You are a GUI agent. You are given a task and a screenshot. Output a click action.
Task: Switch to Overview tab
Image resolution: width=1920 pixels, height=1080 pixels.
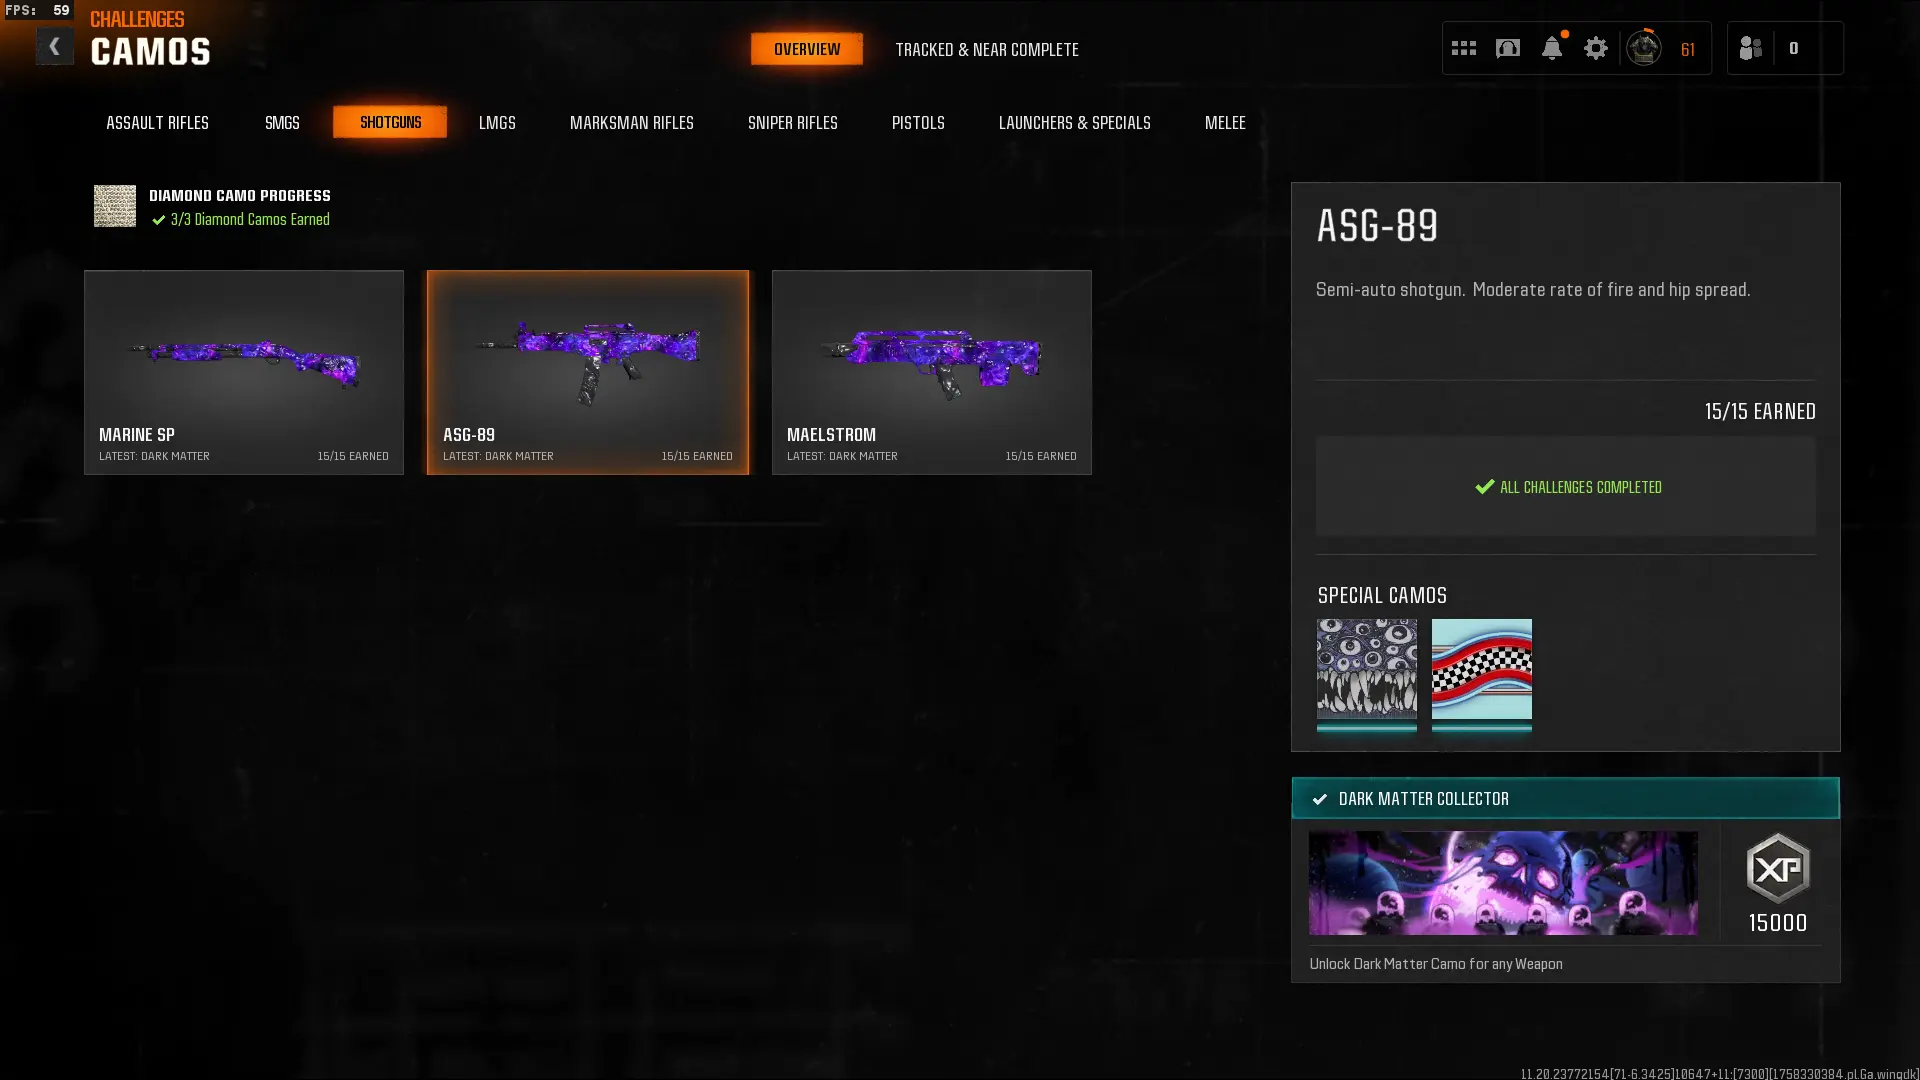tap(806, 49)
